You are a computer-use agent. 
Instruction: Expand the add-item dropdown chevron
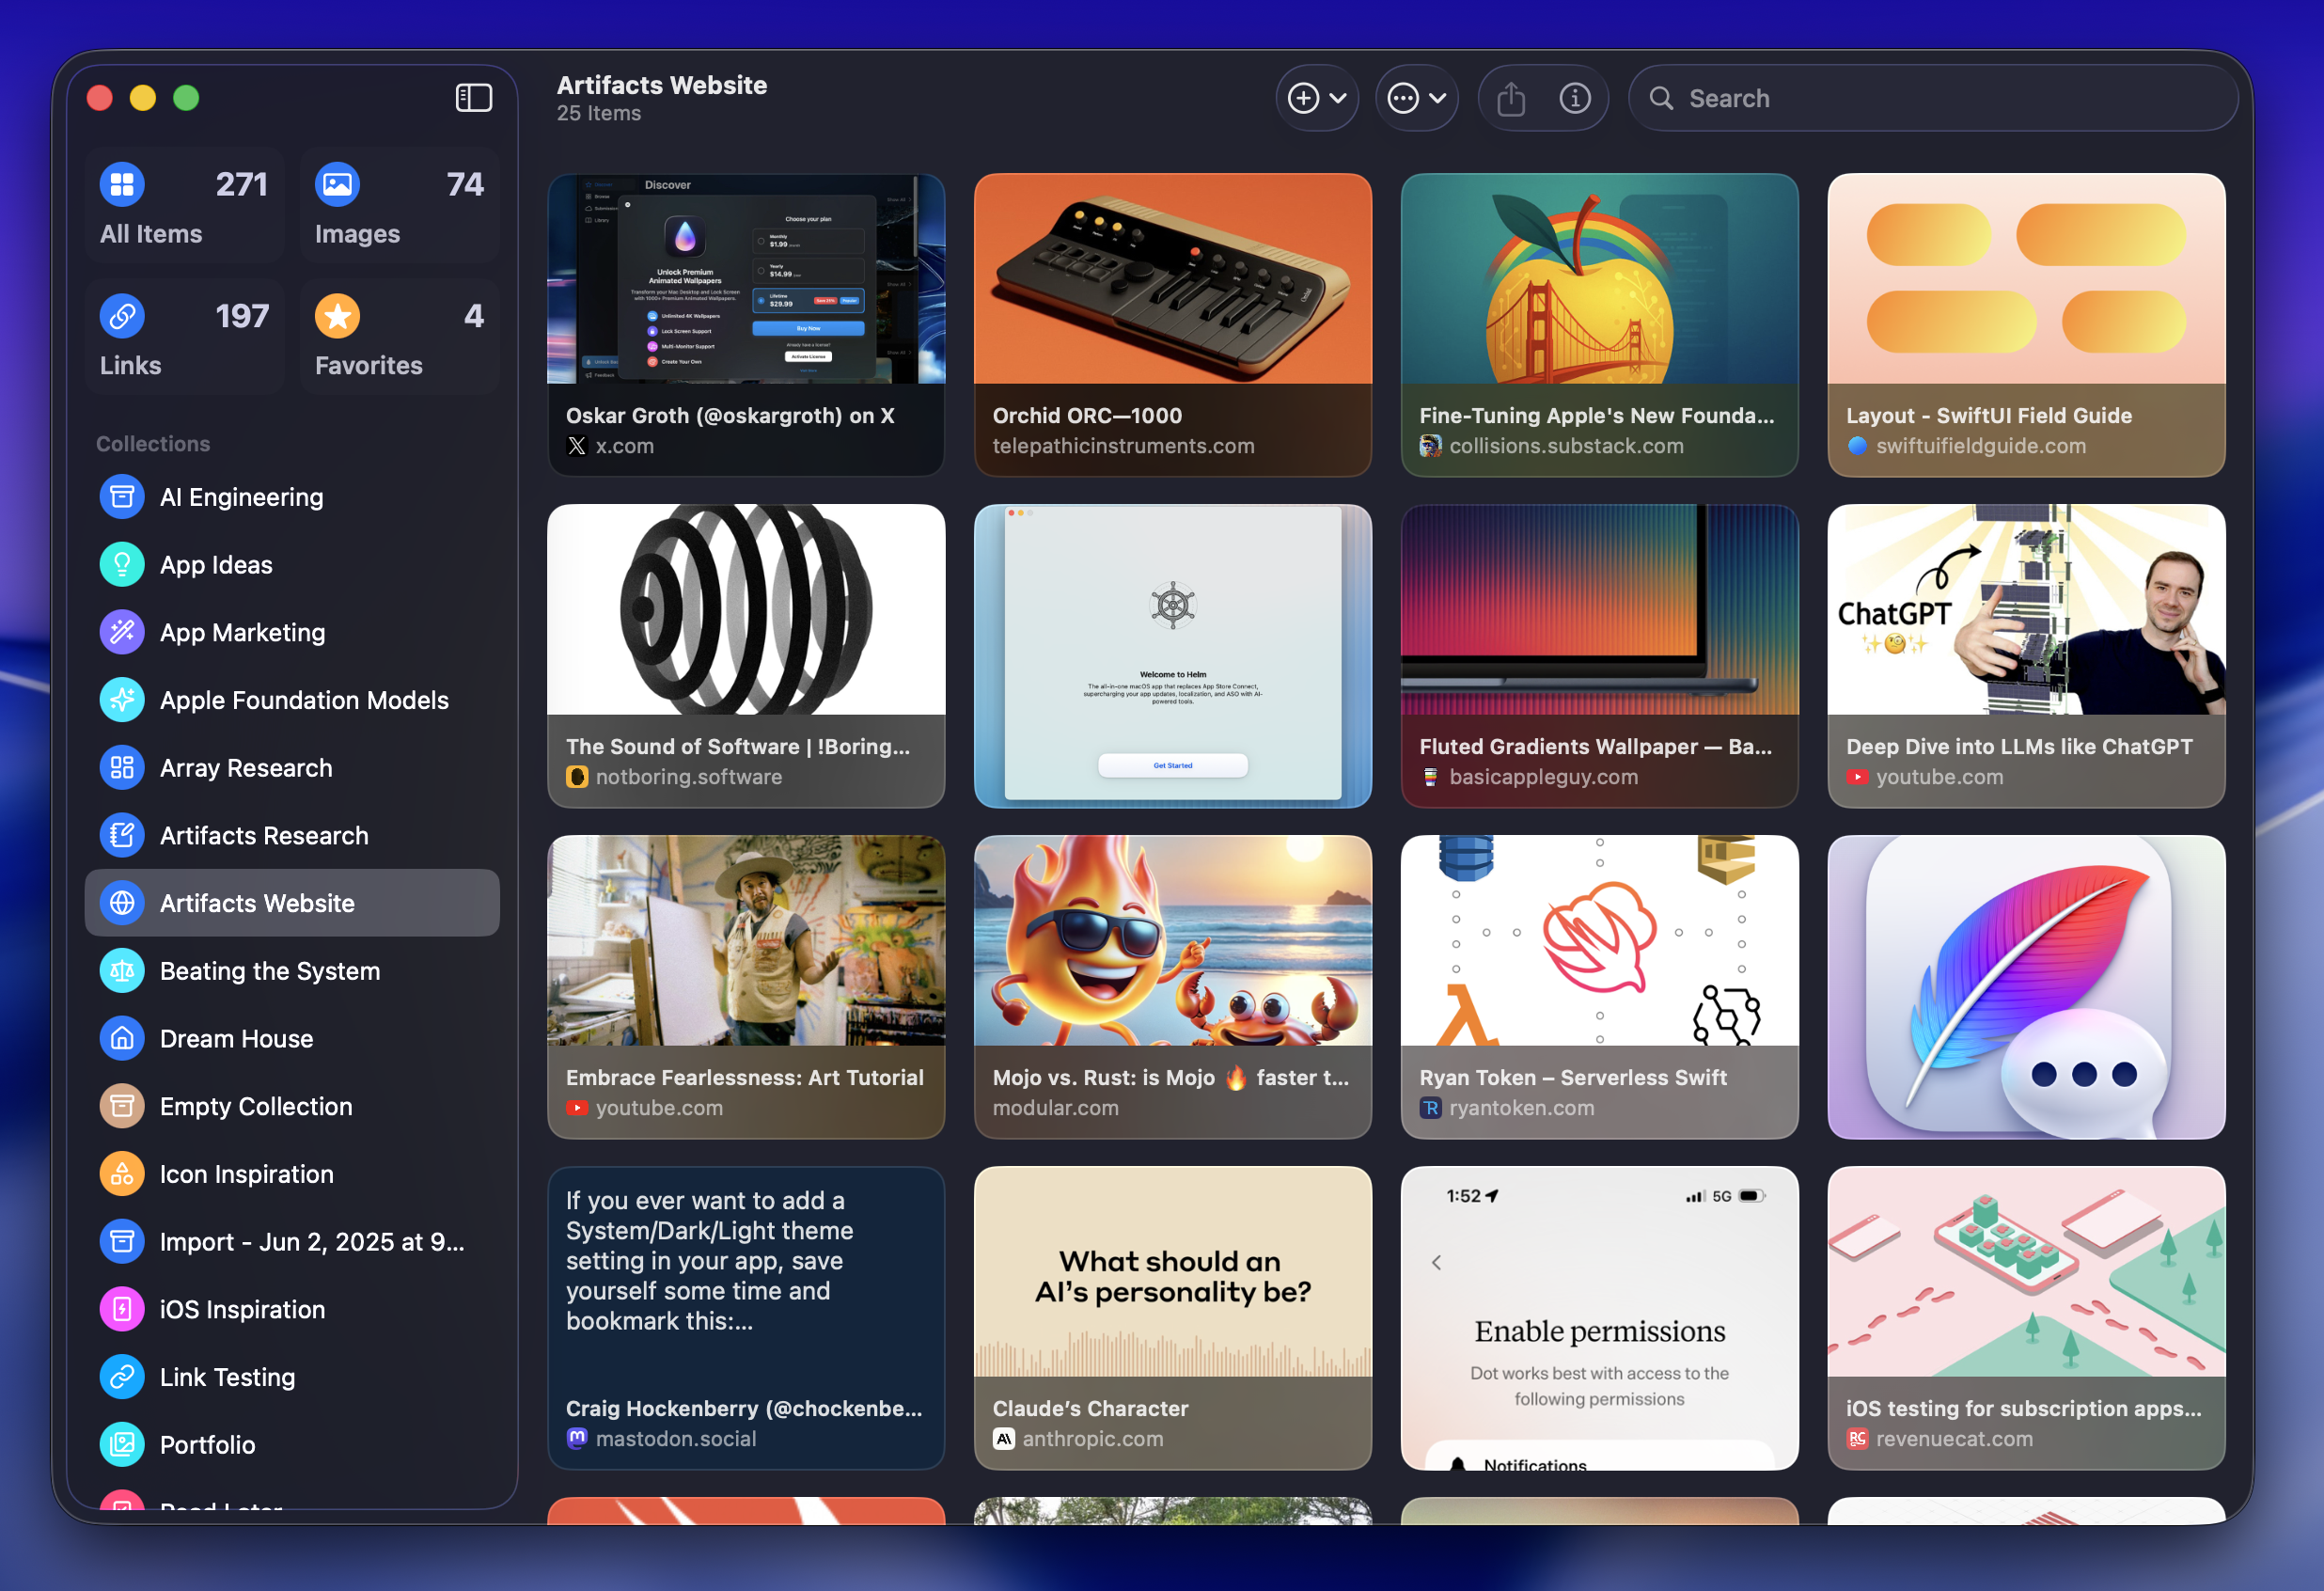pyautogui.click(x=1337, y=98)
